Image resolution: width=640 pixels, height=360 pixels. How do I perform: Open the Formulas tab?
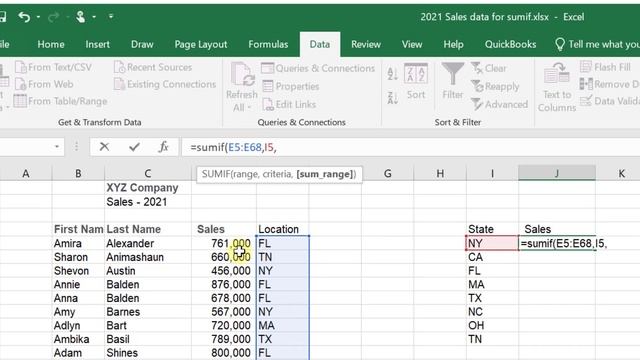(268, 44)
